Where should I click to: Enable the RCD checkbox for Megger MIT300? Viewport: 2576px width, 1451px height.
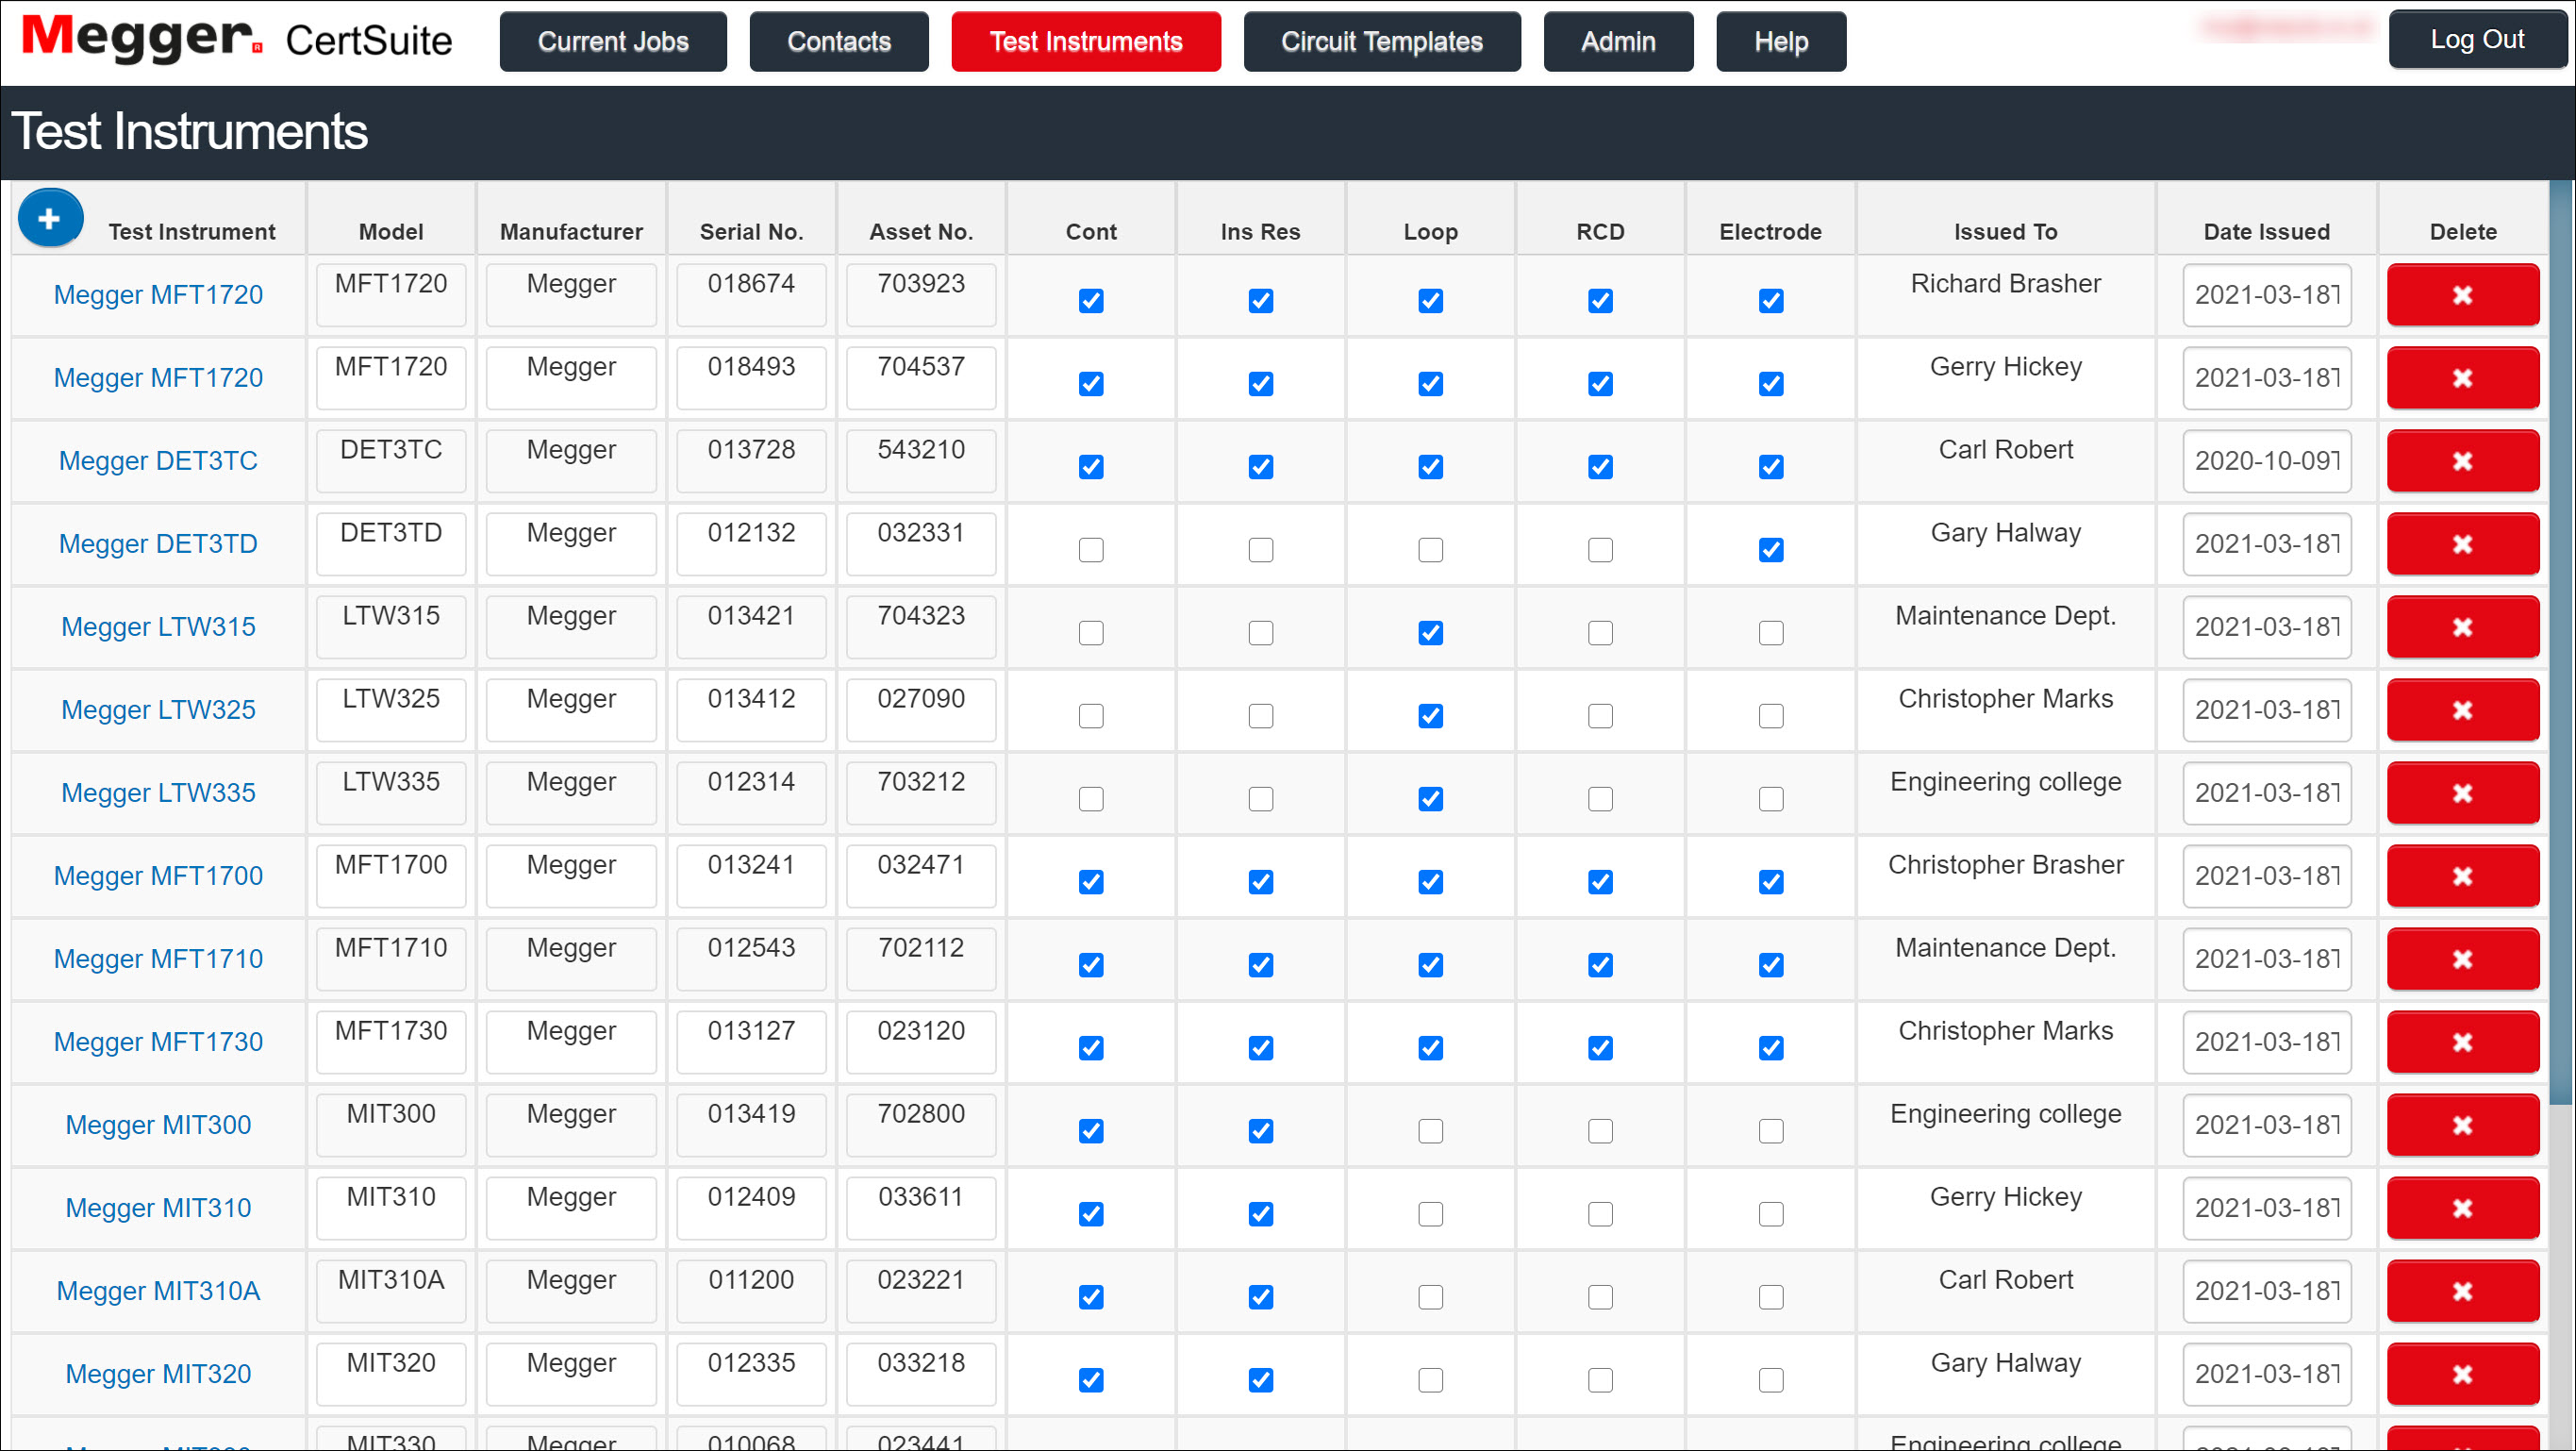1600,1131
